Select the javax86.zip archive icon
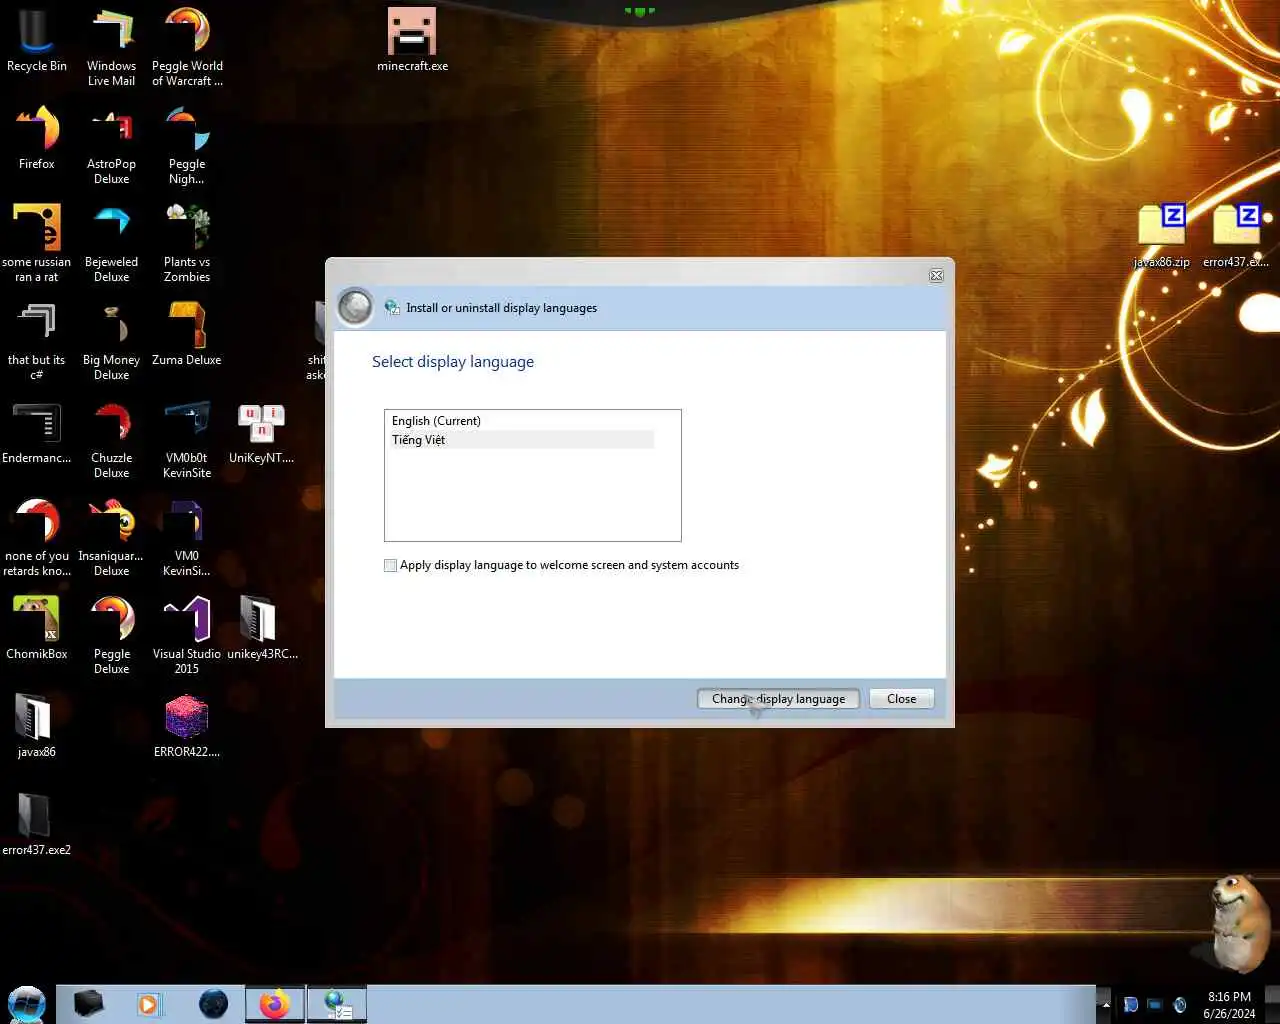This screenshot has height=1024, width=1280. [x=1162, y=236]
